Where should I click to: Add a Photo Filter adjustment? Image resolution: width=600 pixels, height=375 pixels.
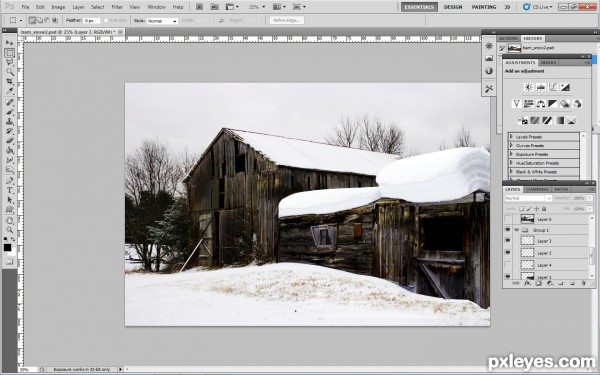click(x=565, y=104)
